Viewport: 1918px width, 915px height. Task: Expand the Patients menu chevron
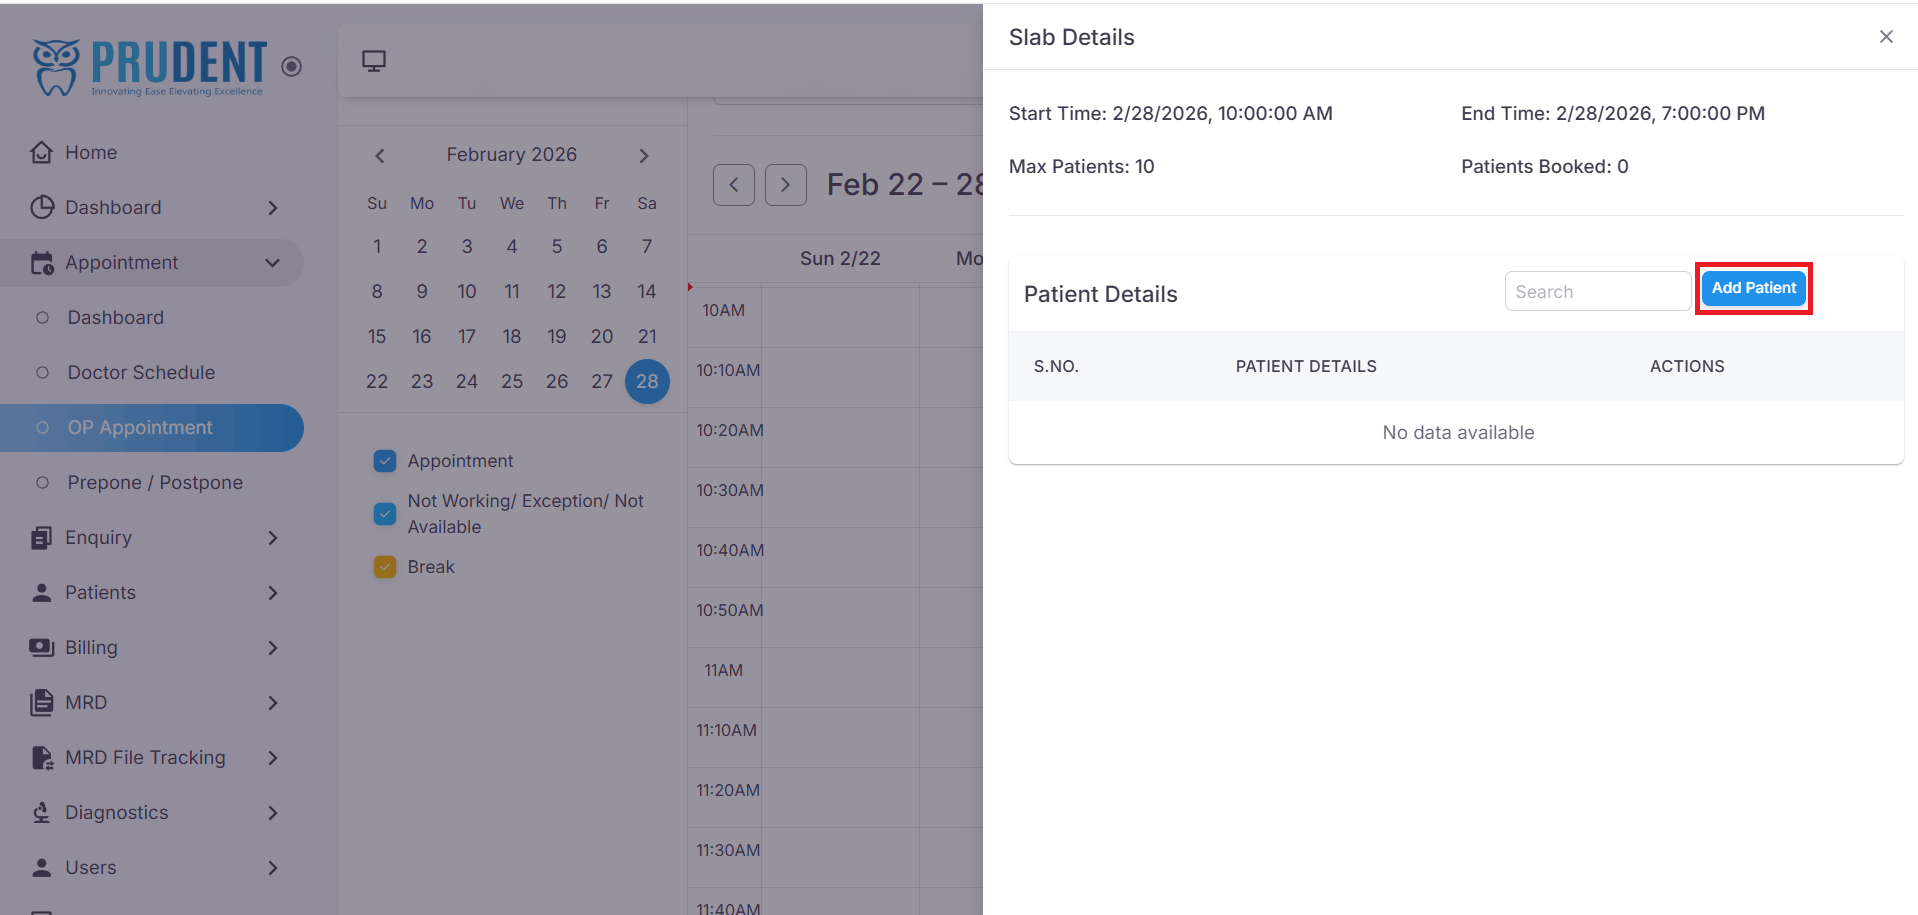(x=273, y=593)
